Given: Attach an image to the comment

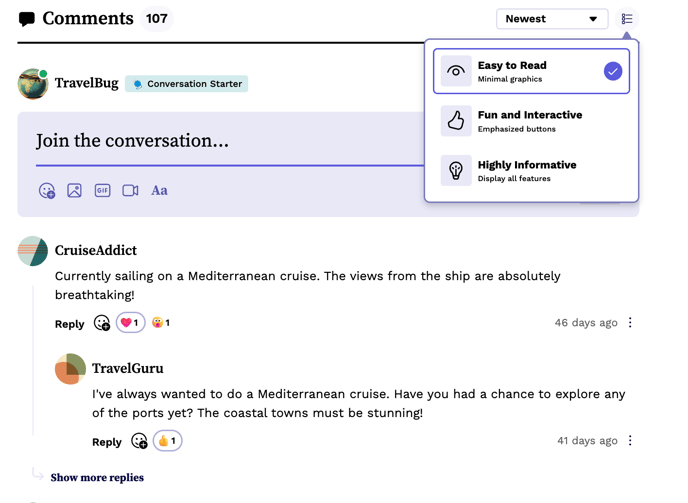Looking at the screenshot, I should [74, 190].
